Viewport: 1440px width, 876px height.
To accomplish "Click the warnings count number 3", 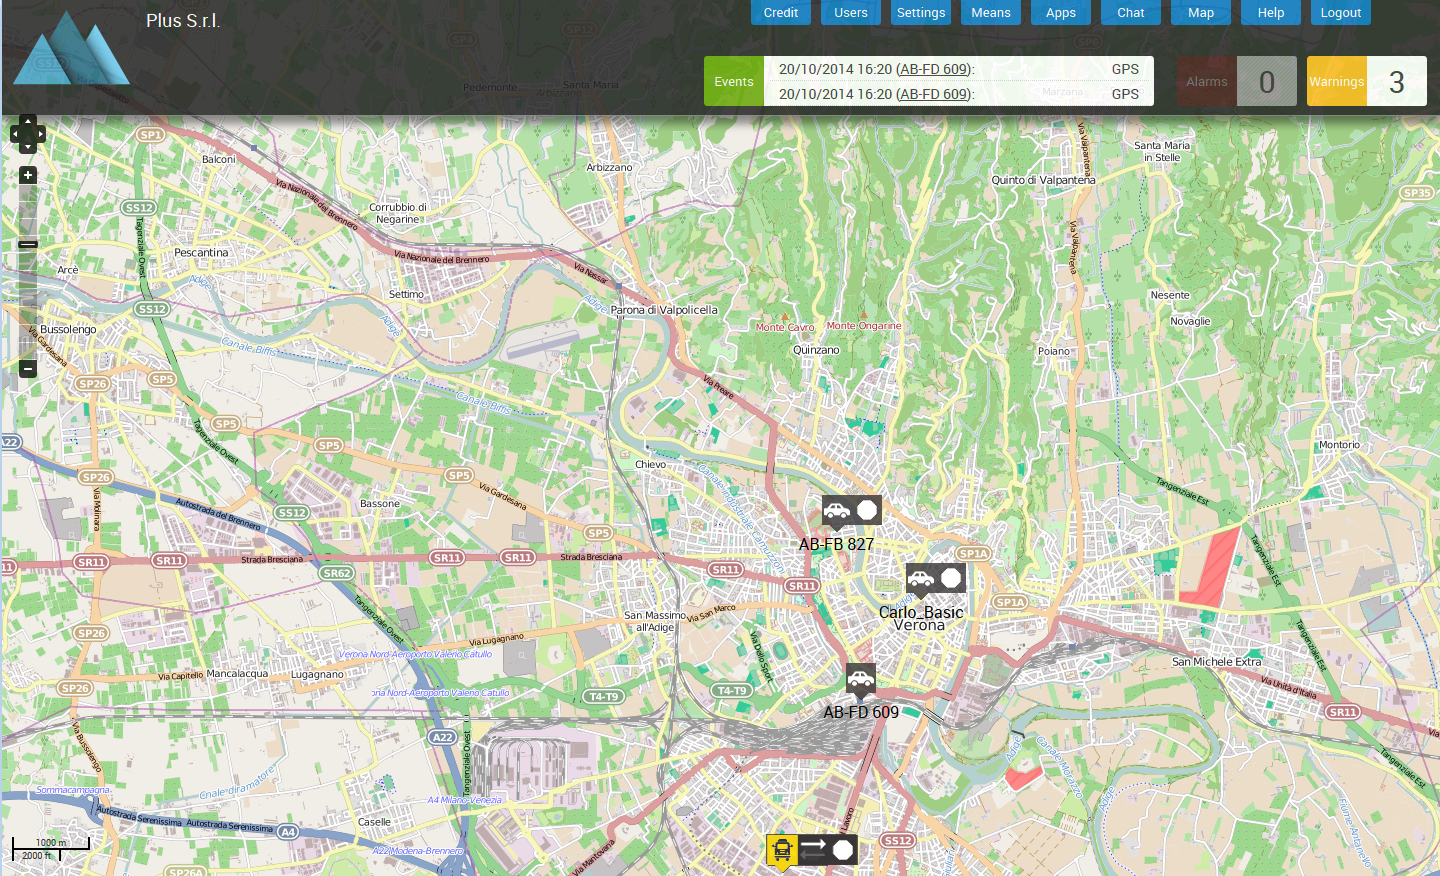I will [1397, 82].
